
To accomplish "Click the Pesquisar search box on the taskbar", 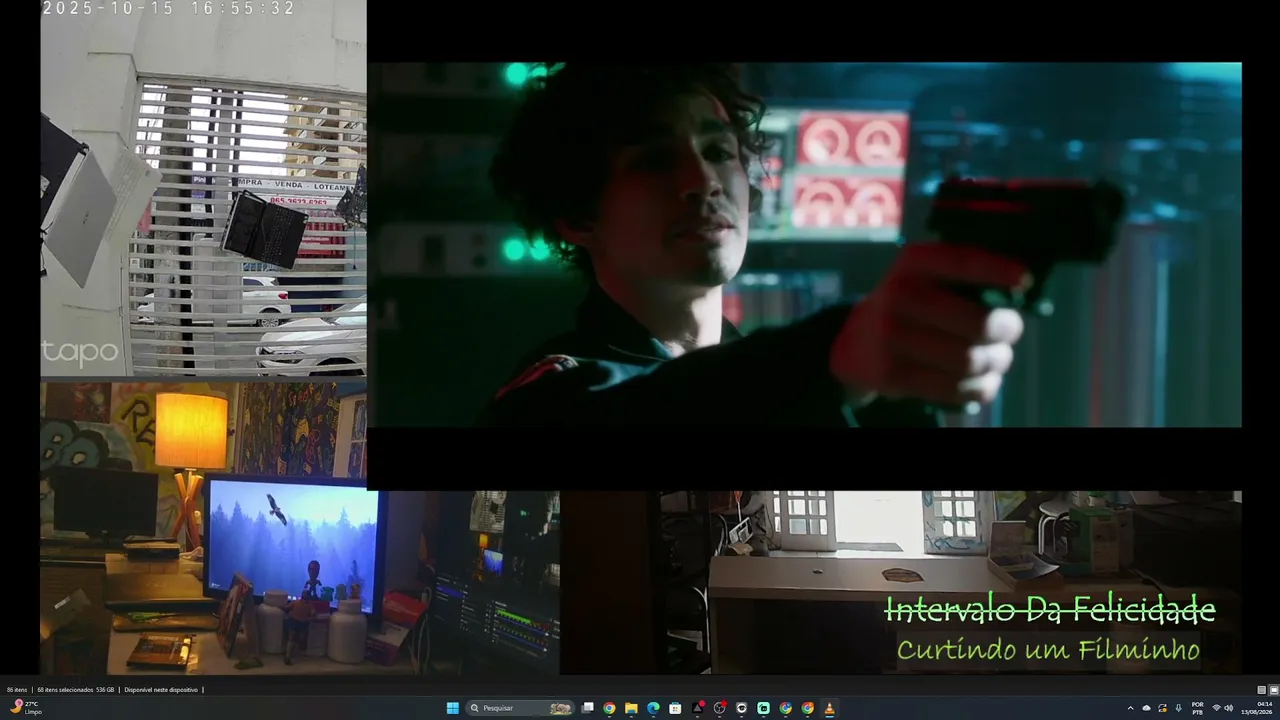I will (x=520, y=708).
